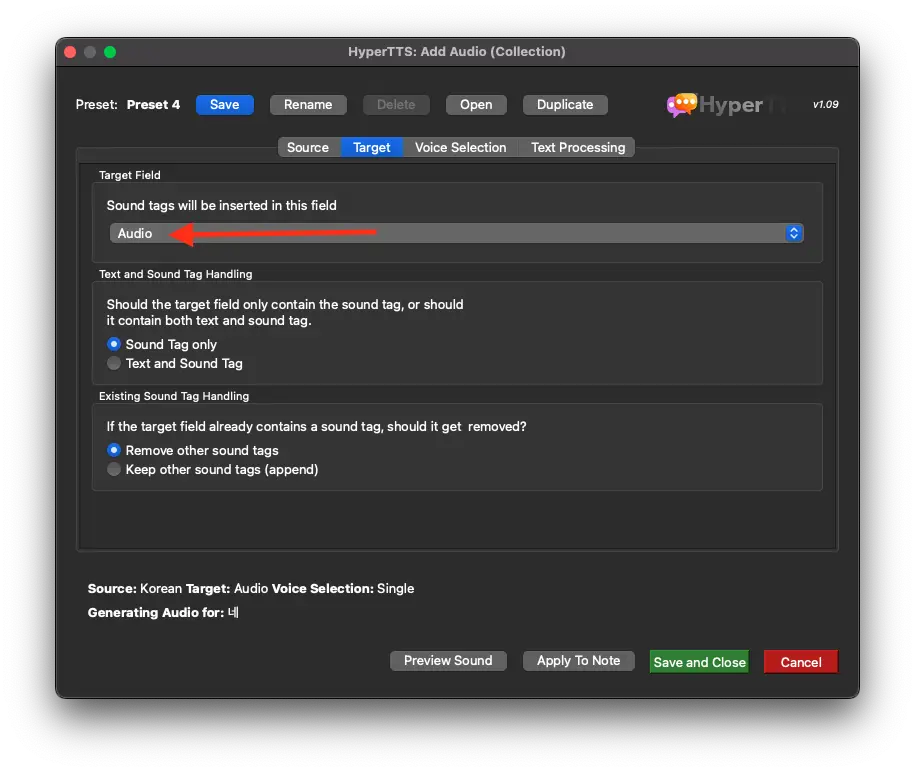Go to the Text Processing tab
915x772 pixels.
pos(578,148)
